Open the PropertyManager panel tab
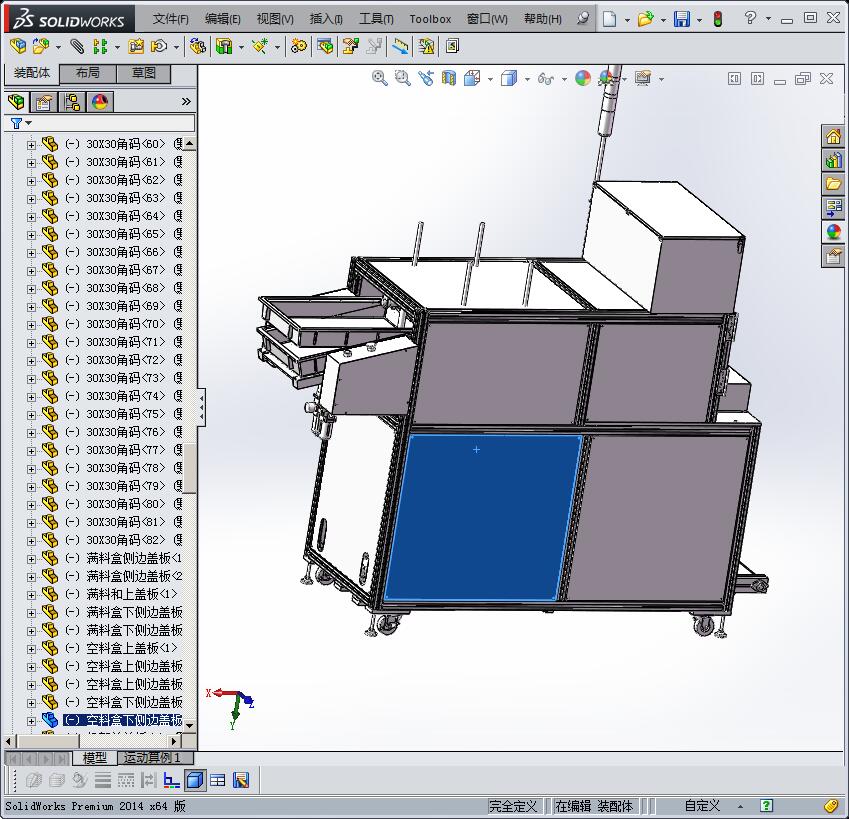Image resolution: width=849 pixels, height=819 pixels. coord(44,102)
